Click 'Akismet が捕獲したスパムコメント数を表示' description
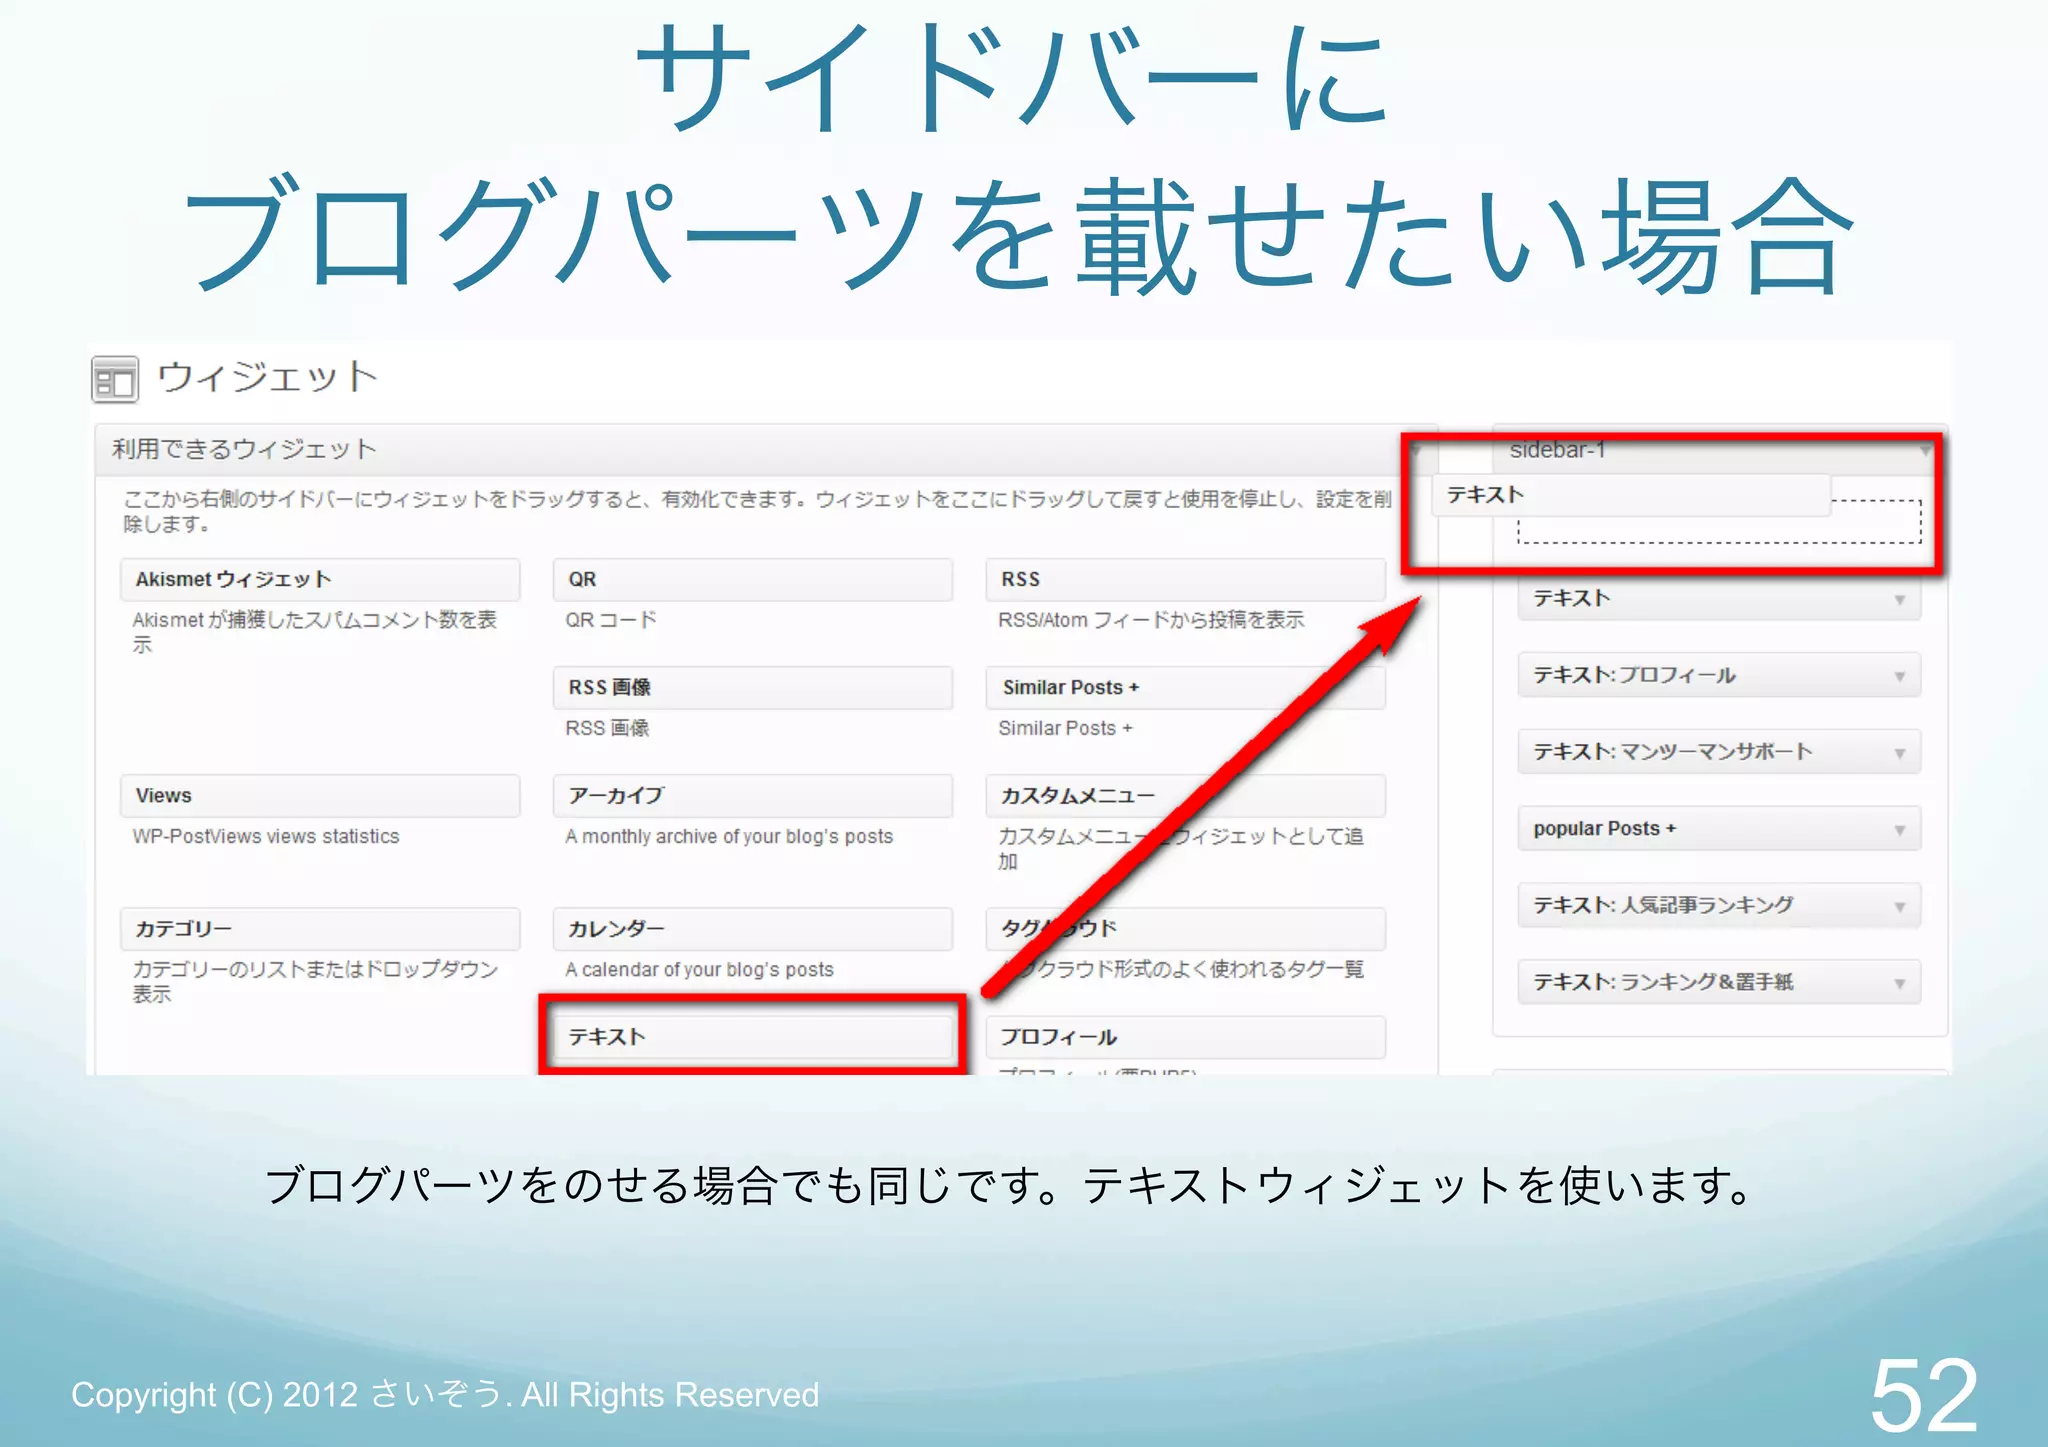2048x1447 pixels. point(315,632)
